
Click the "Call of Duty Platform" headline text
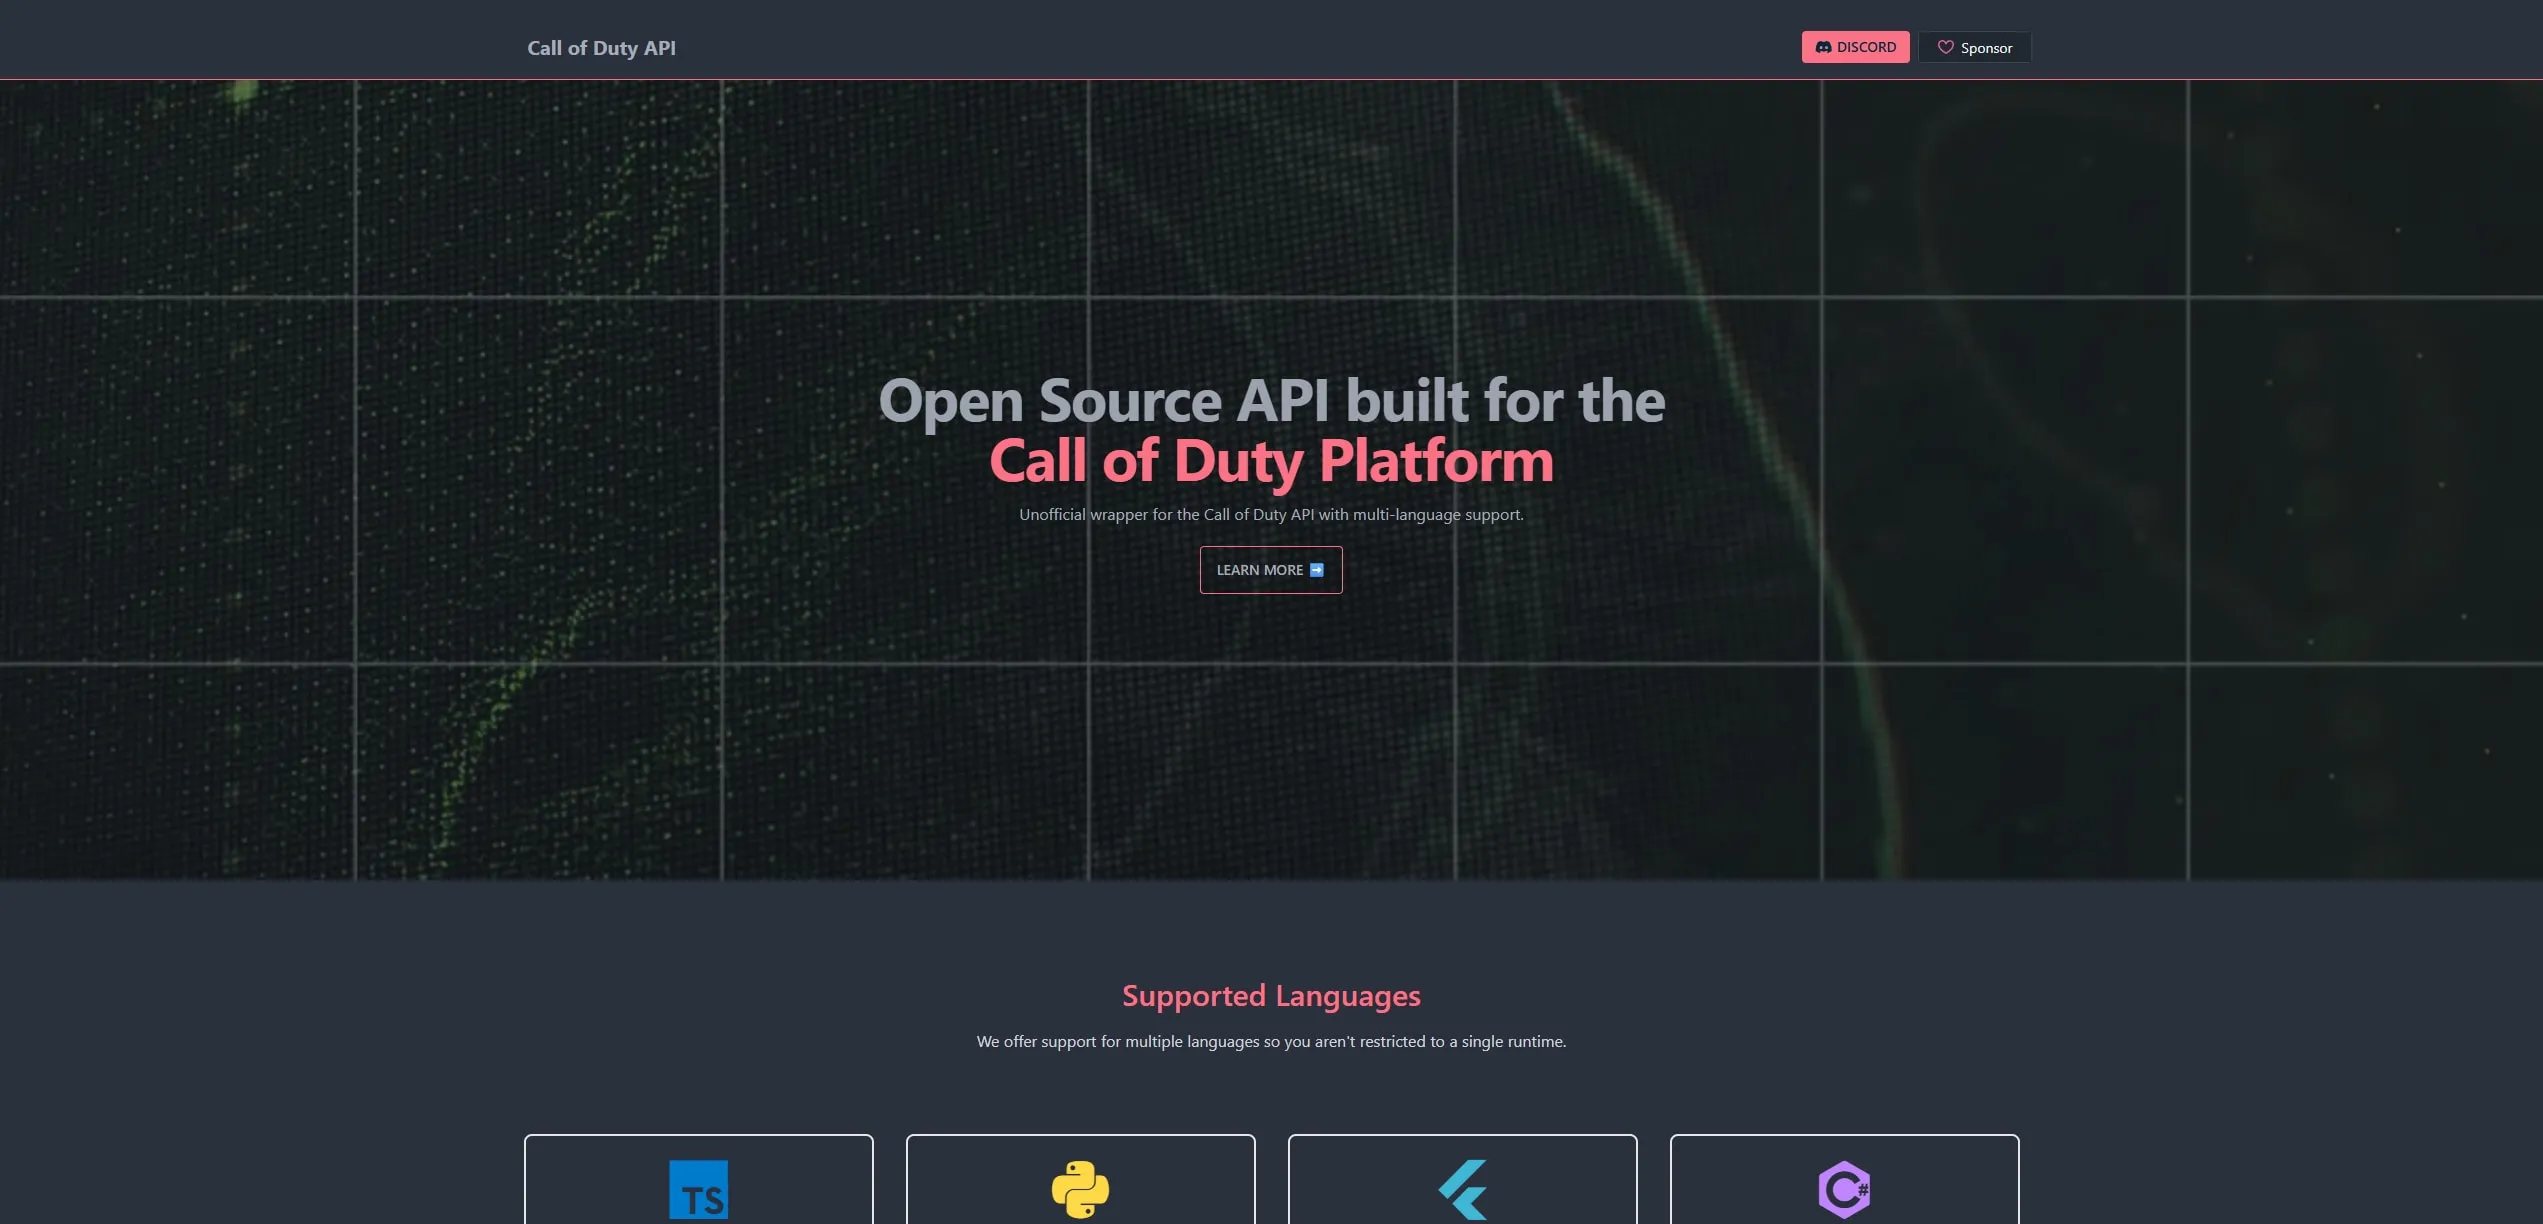pyautogui.click(x=1271, y=461)
